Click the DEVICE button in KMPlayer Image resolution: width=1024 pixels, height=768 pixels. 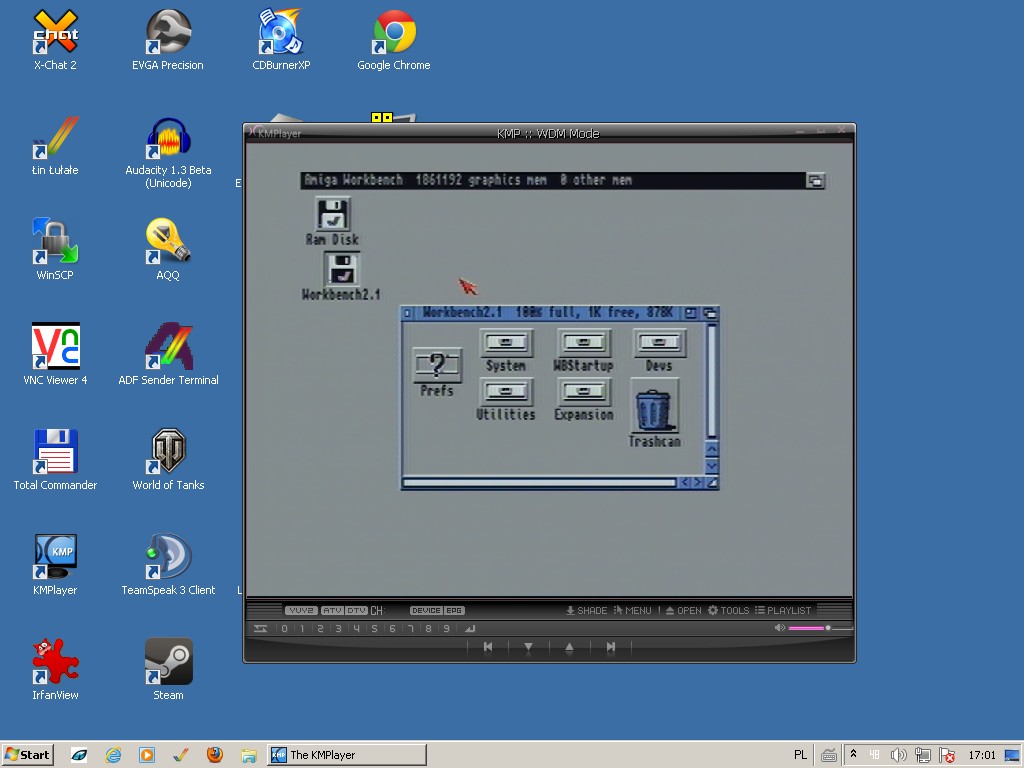pyautogui.click(x=426, y=611)
